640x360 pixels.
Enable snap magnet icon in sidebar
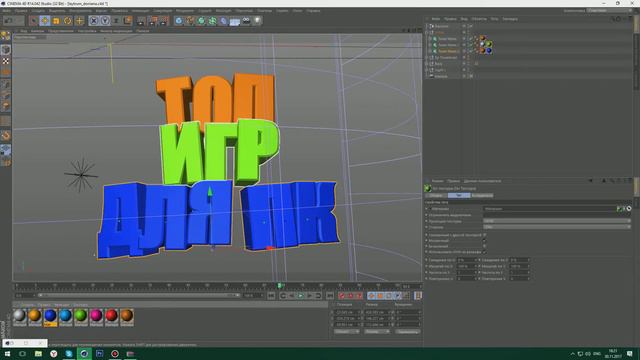[x=6, y=136]
